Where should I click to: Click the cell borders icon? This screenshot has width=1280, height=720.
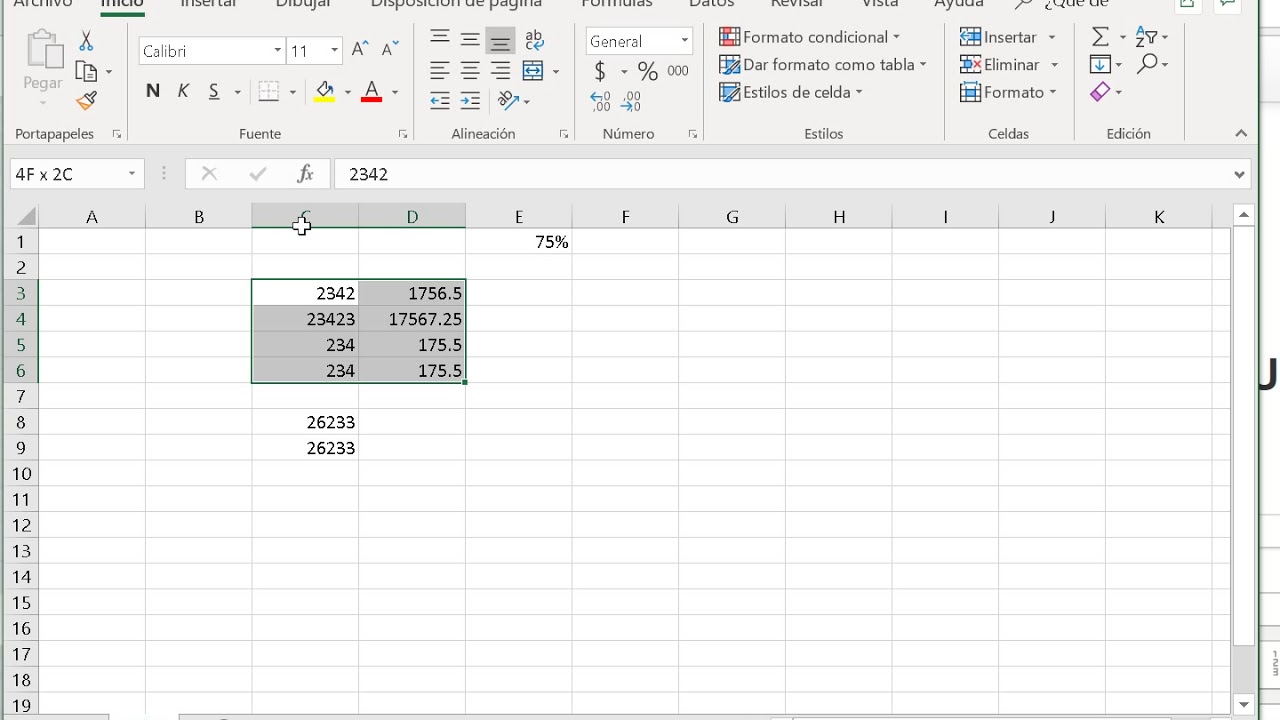tap(269, 92)
